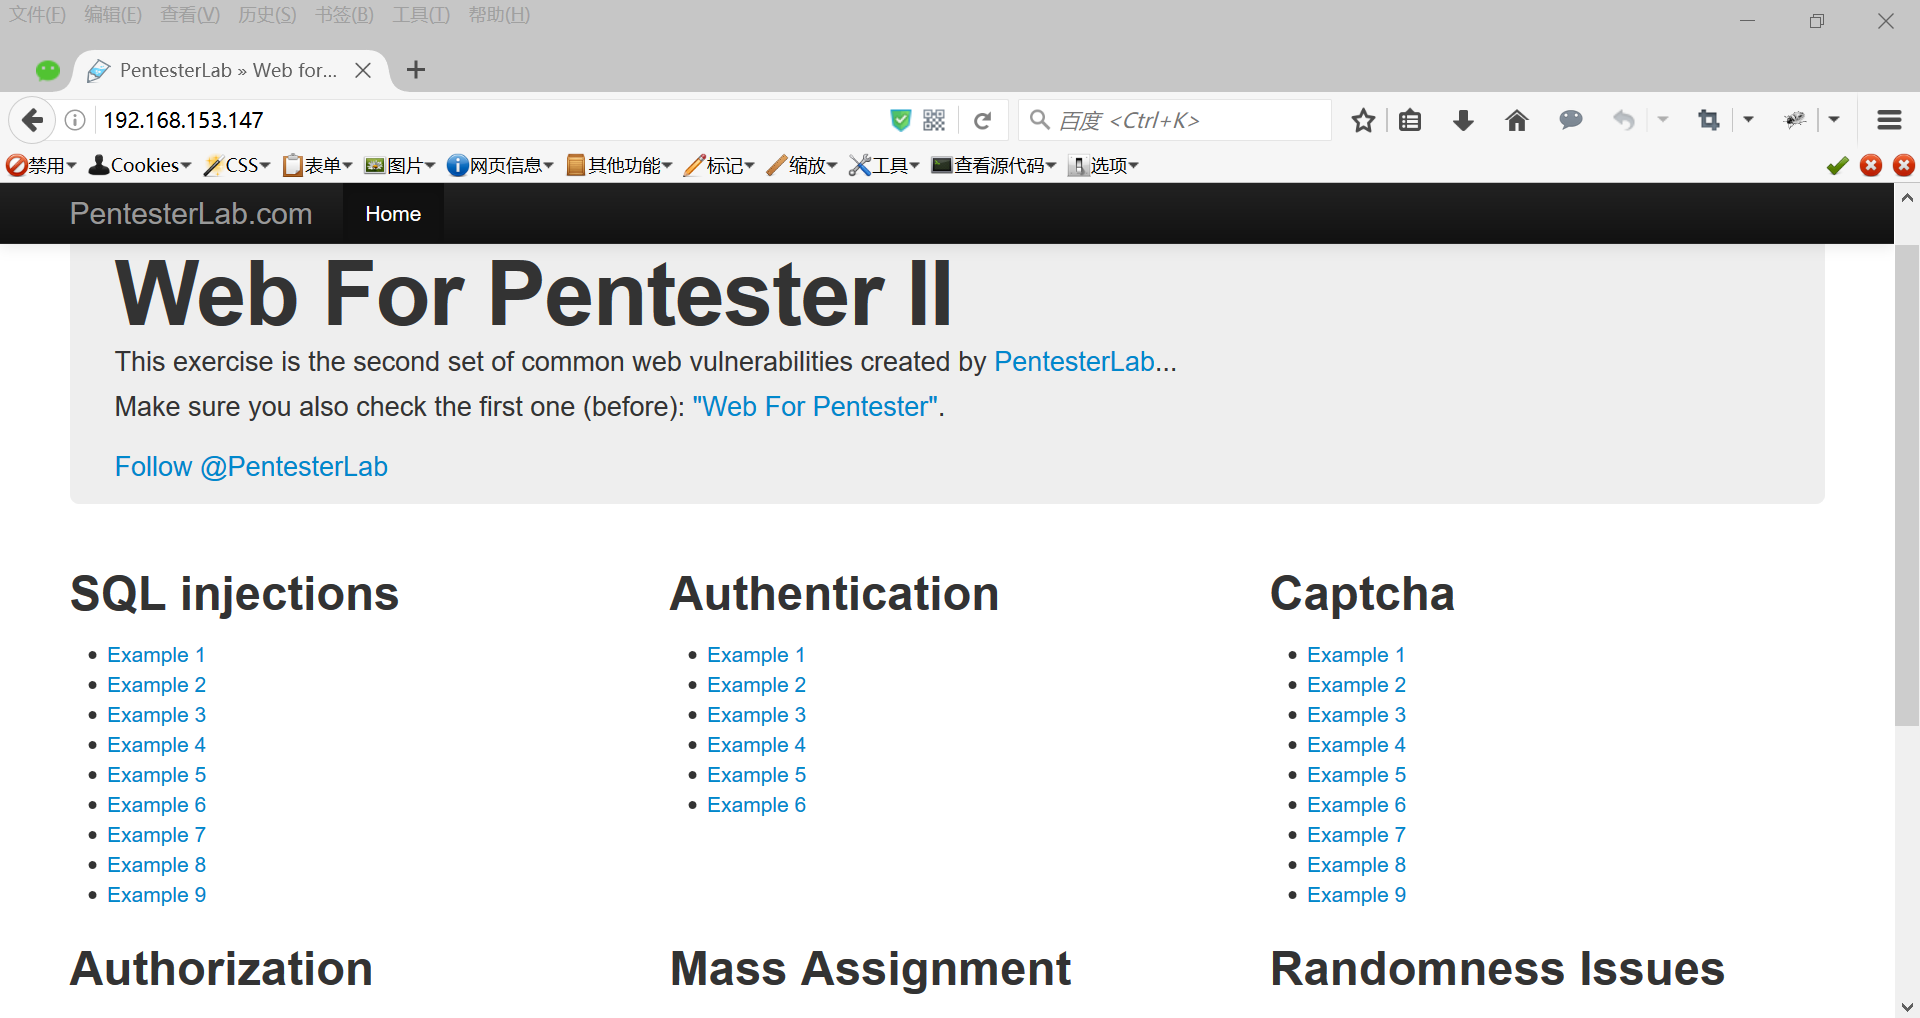Viewport: 1920px width, 1018px height.
Task: Open the CSS dropdown menu
Action: [237, 165]
